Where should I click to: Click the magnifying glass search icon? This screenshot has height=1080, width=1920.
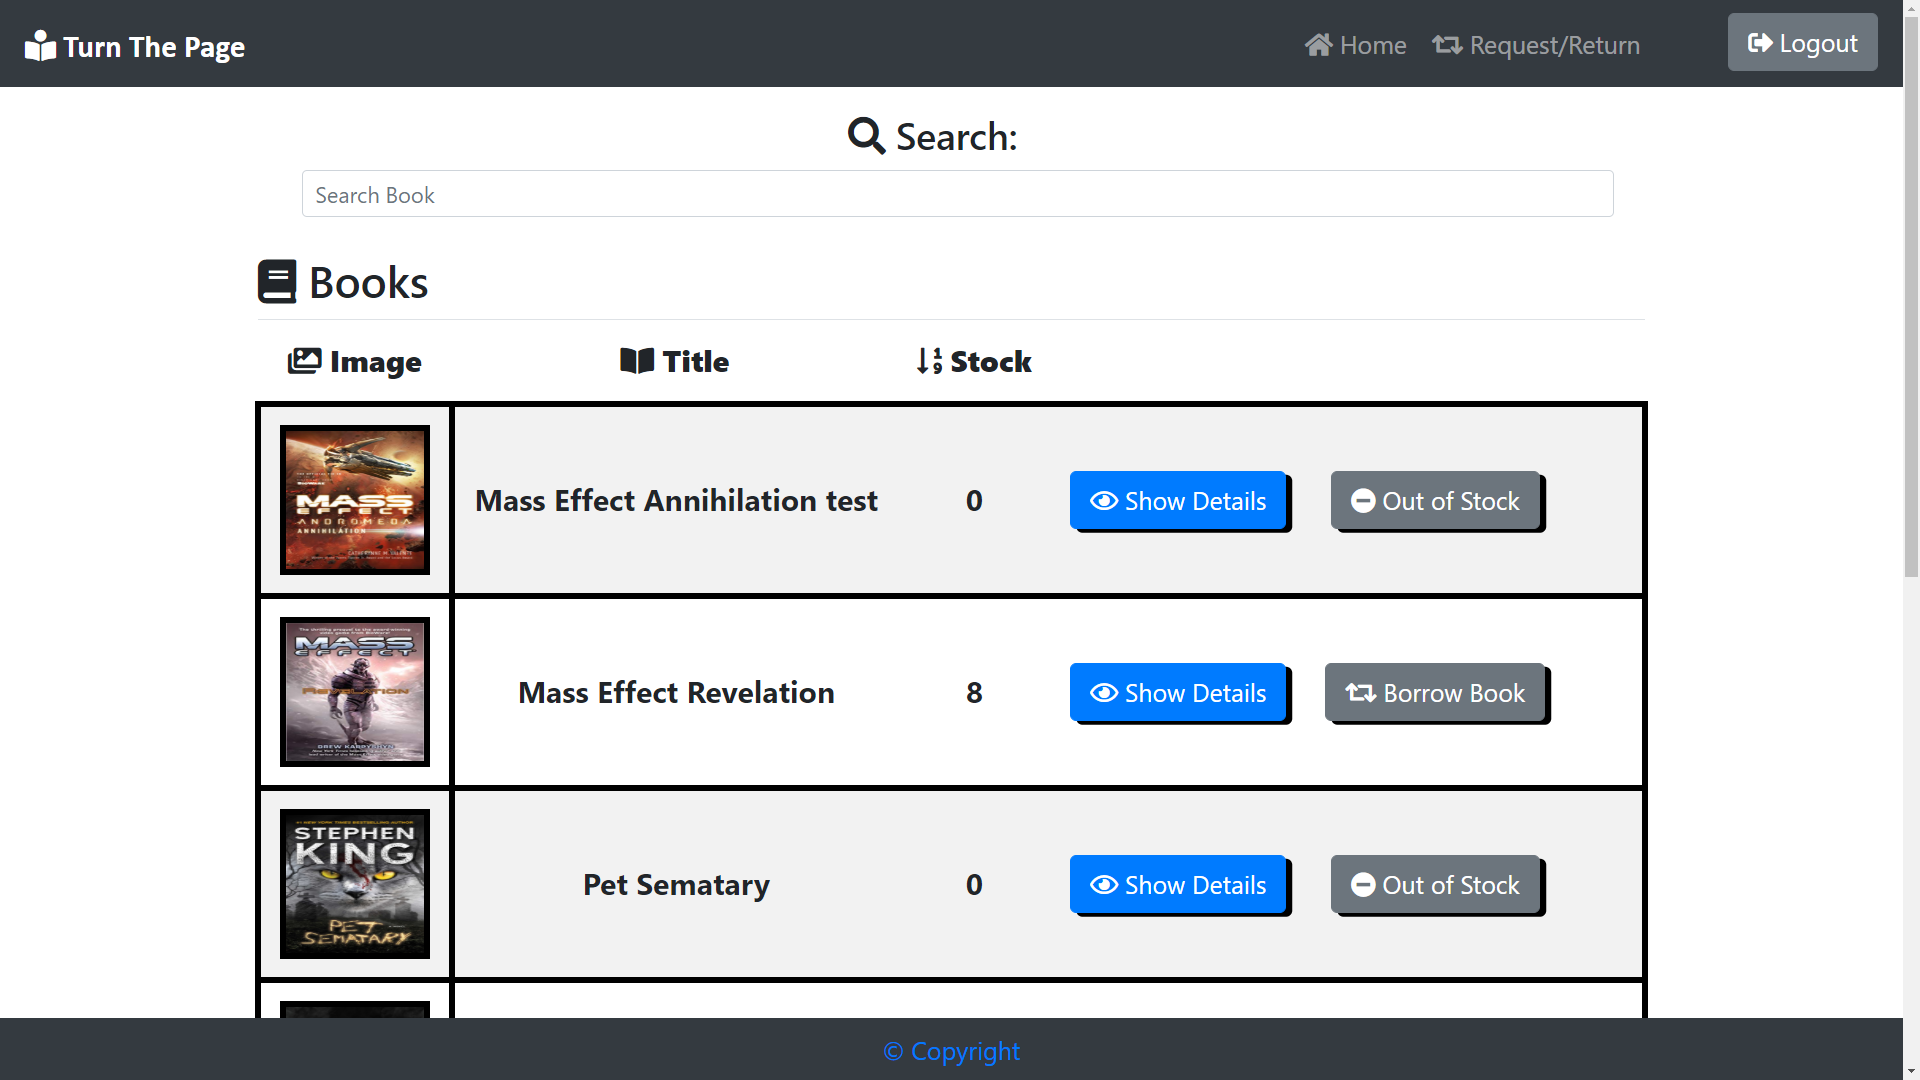tap(866, 136)
